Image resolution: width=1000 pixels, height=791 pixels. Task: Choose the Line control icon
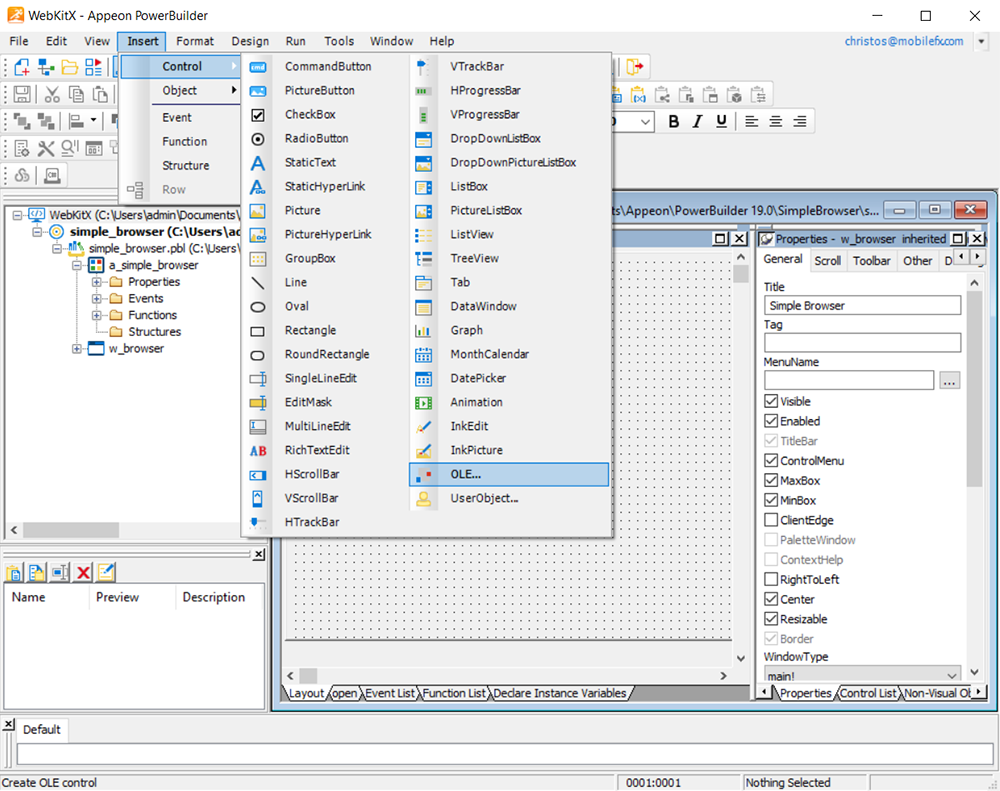(x=258, y=283)
